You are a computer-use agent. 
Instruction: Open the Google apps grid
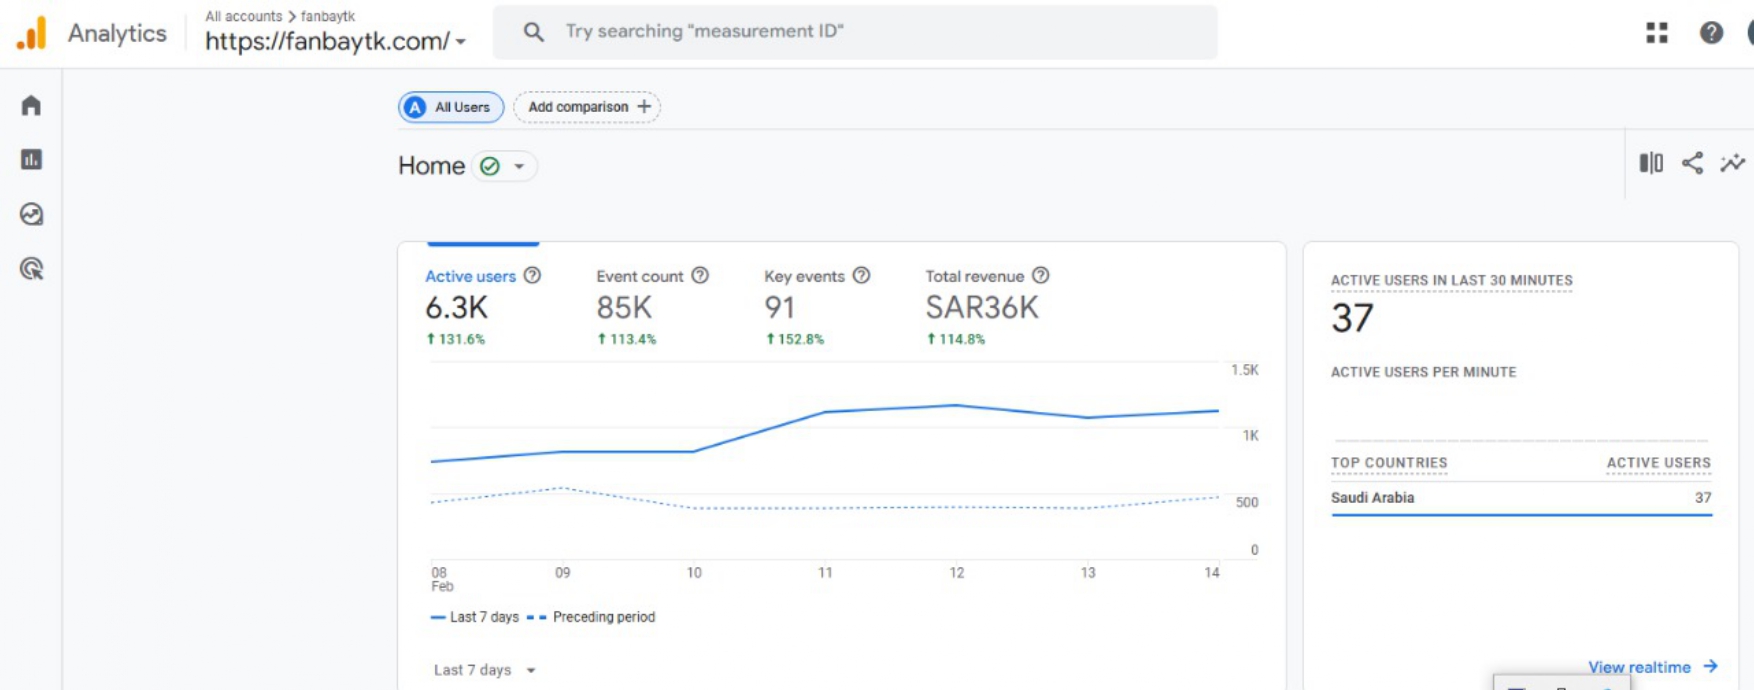click(1657, 33)
